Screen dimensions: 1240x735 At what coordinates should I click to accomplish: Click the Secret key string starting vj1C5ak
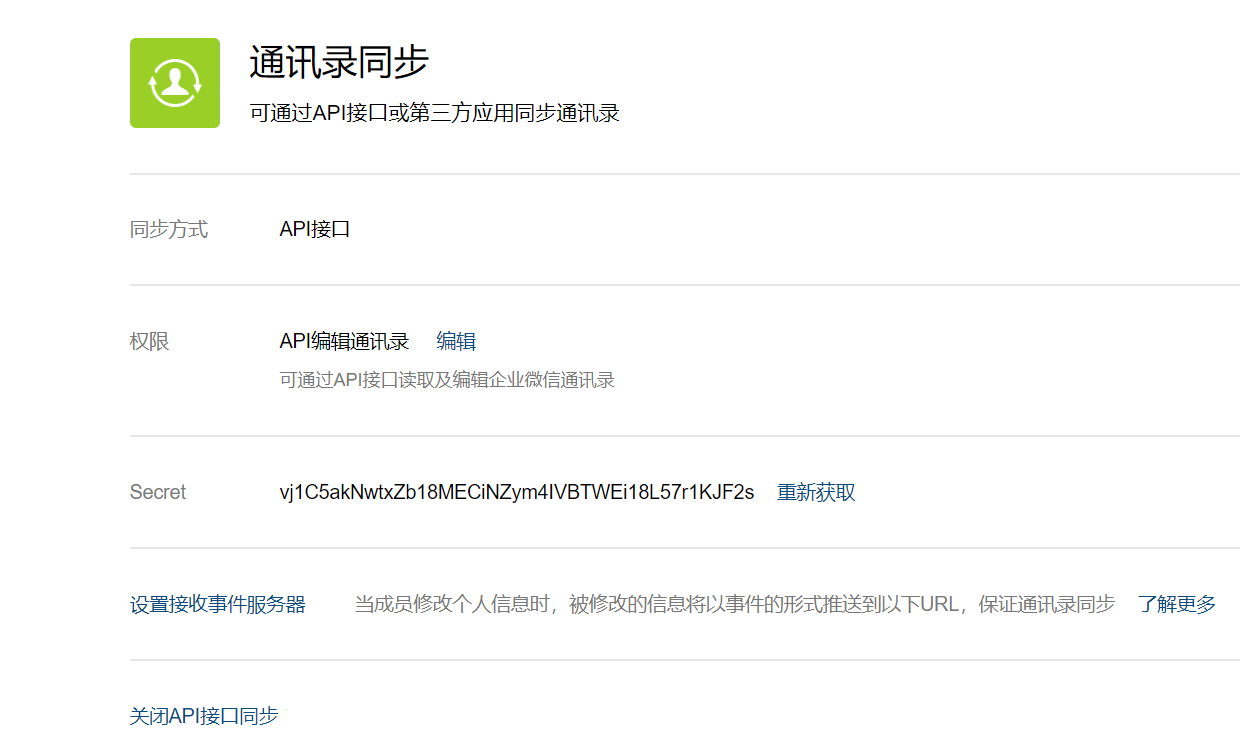(x=517, y=493)
